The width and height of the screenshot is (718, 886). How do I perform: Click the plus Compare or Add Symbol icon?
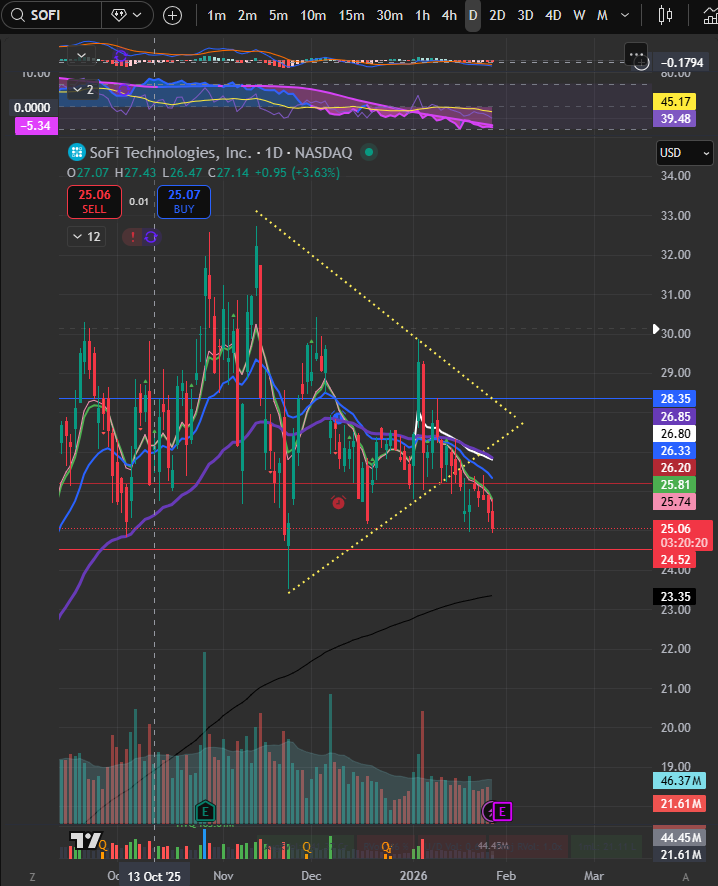pos(172,15)
